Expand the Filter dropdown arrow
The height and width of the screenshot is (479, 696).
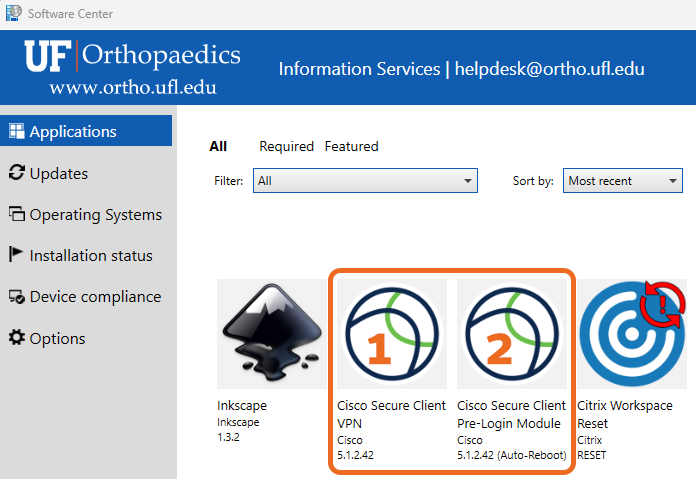(467, 181)
